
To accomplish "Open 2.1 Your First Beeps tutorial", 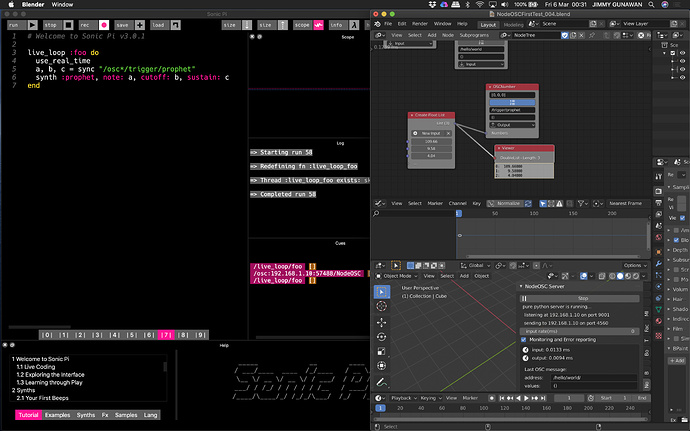I will pyautogui.click(x=42, y=398).
